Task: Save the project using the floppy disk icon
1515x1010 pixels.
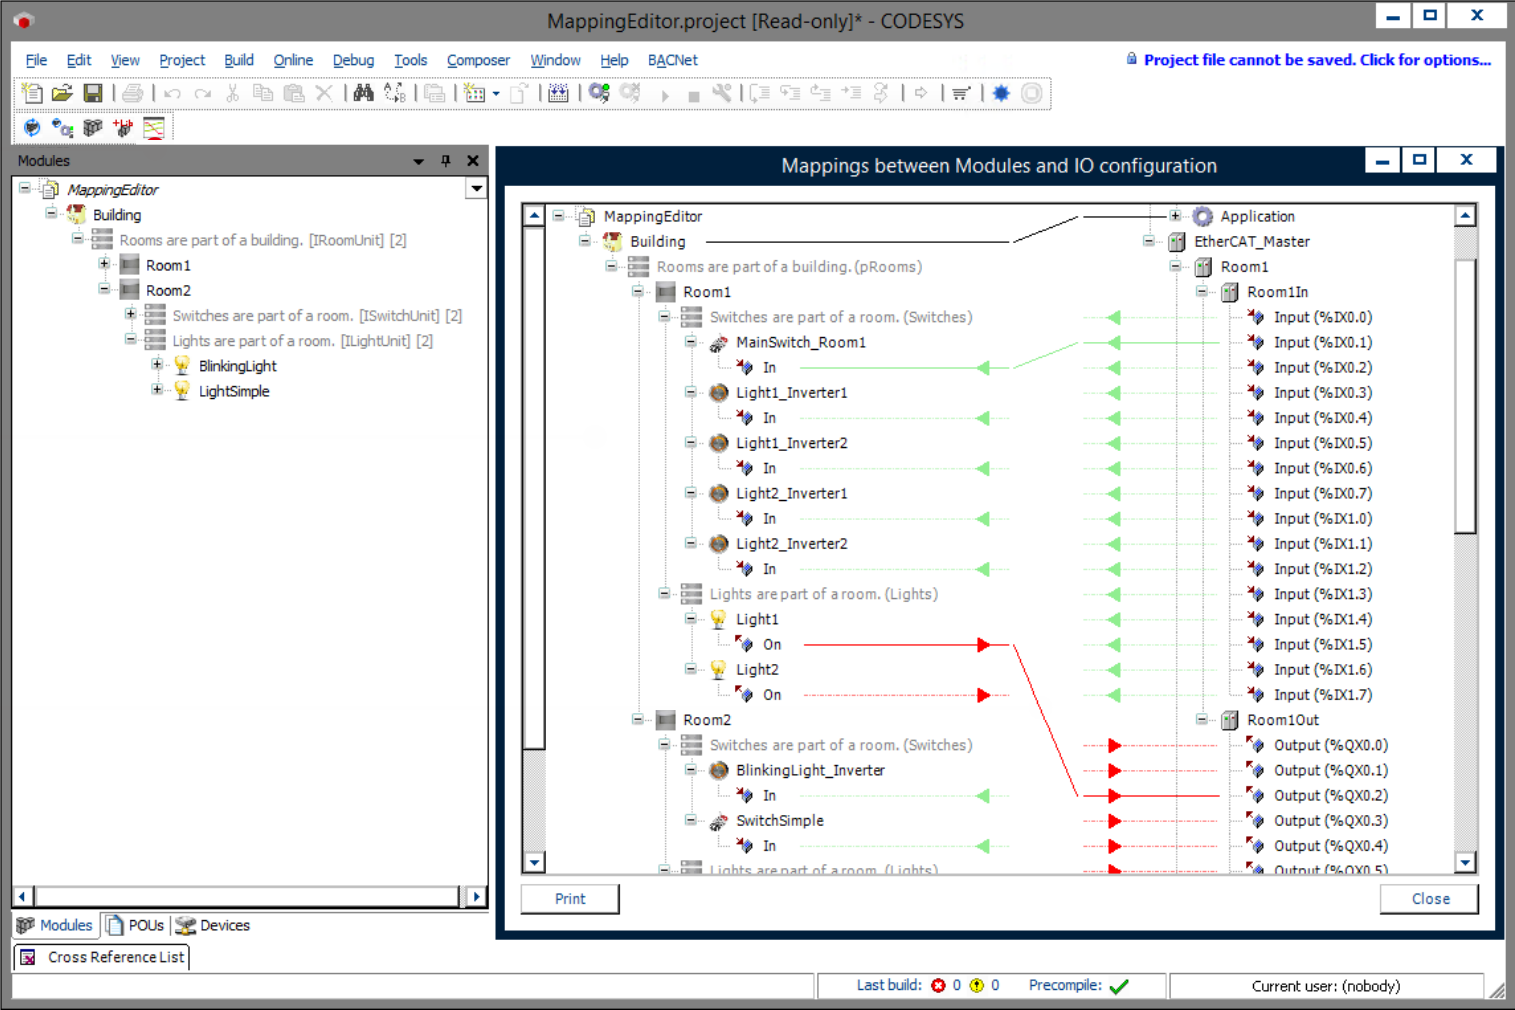Action: click(93, 93)
